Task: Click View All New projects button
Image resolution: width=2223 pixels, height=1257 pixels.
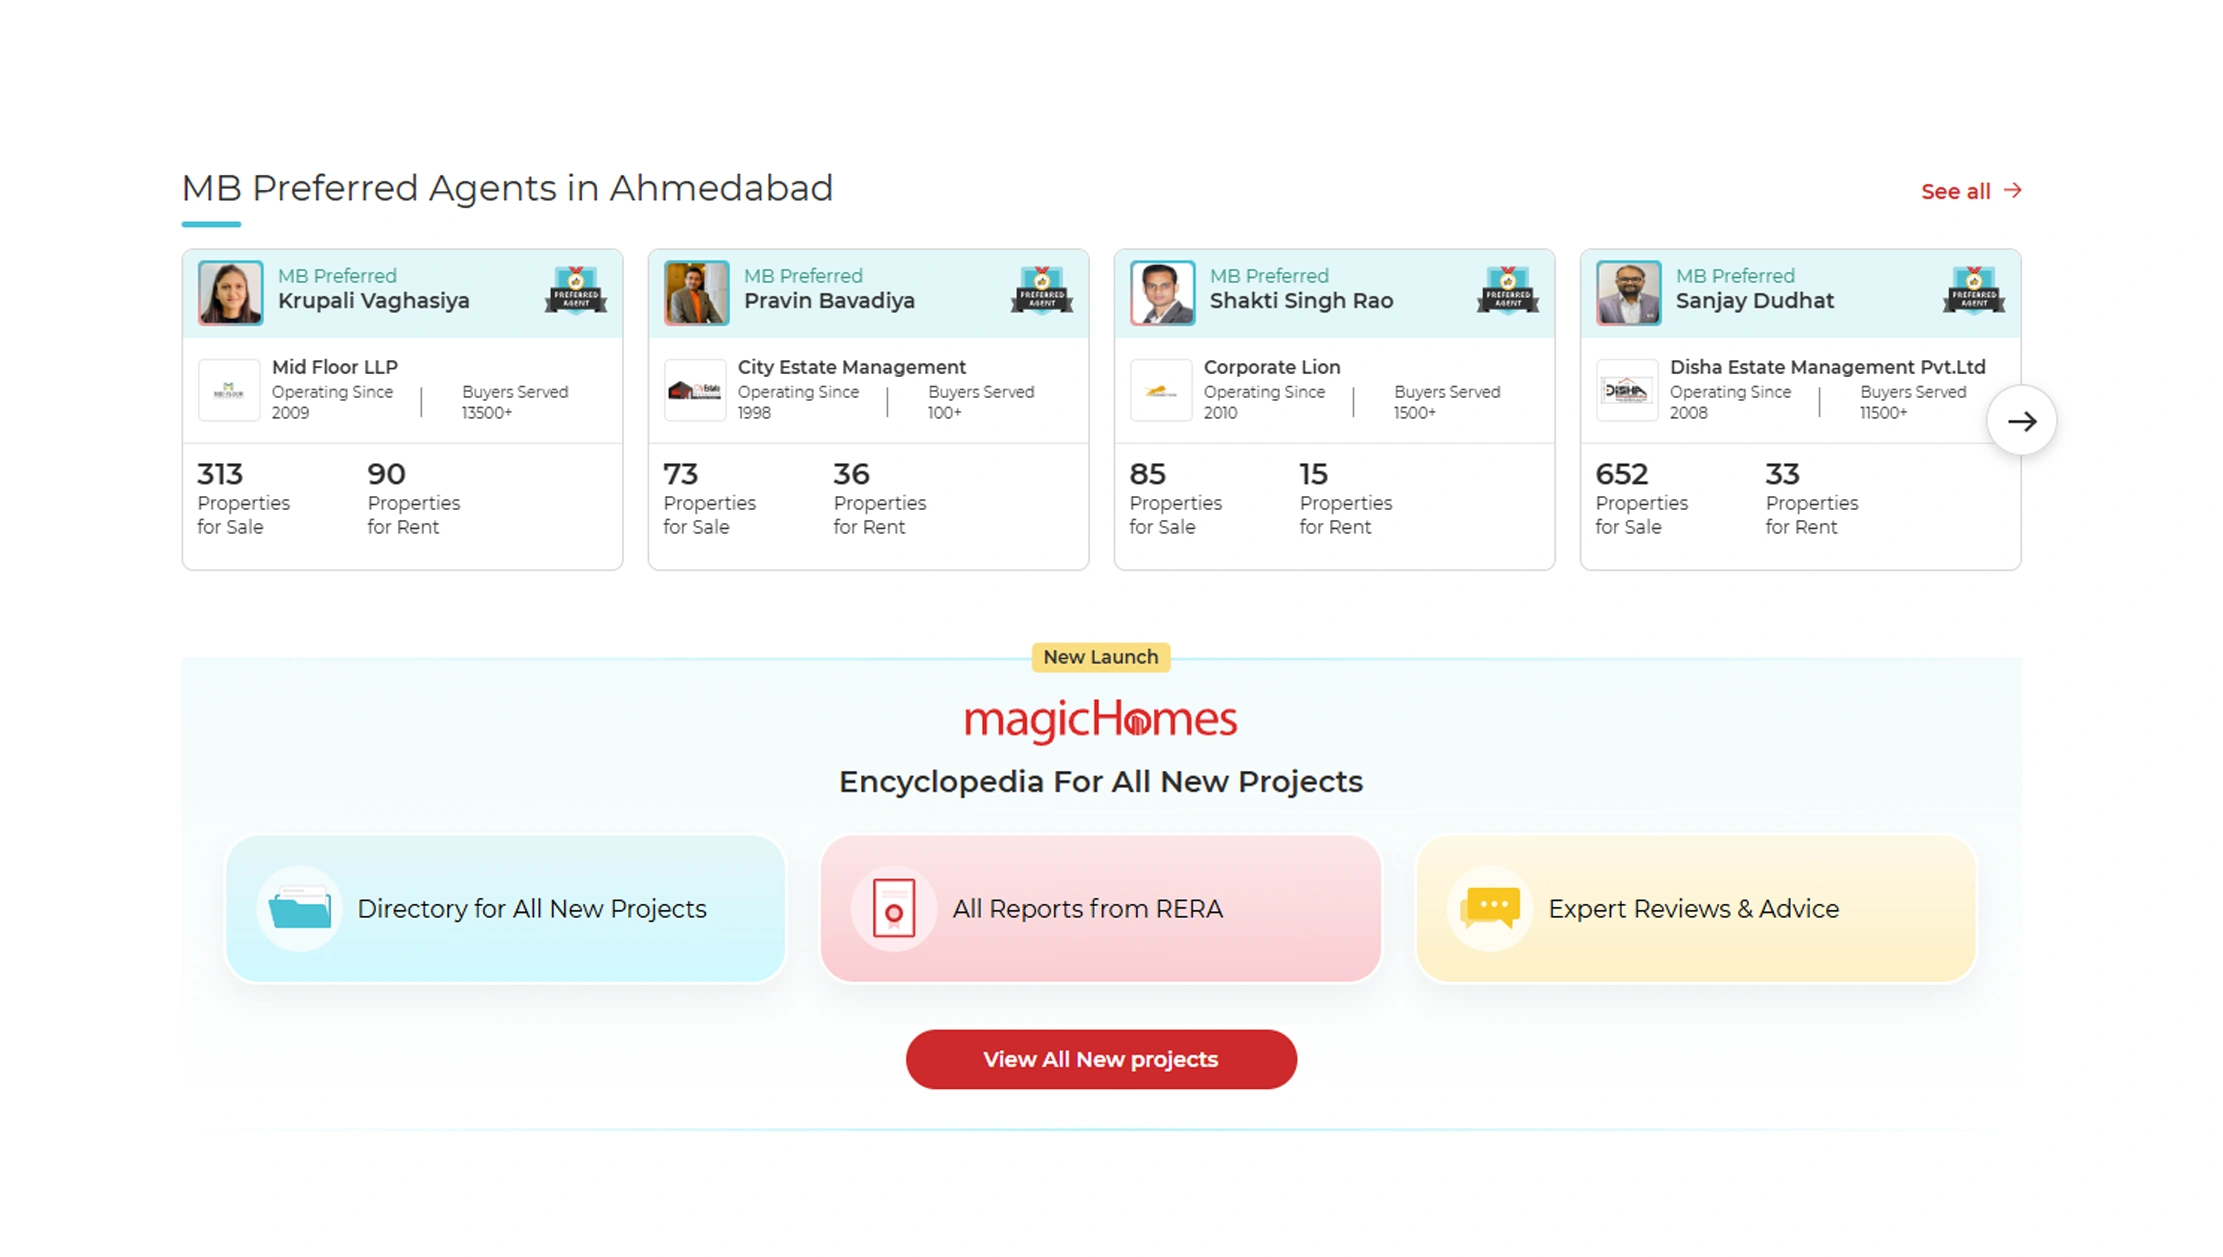Action: [1100, 1059]
